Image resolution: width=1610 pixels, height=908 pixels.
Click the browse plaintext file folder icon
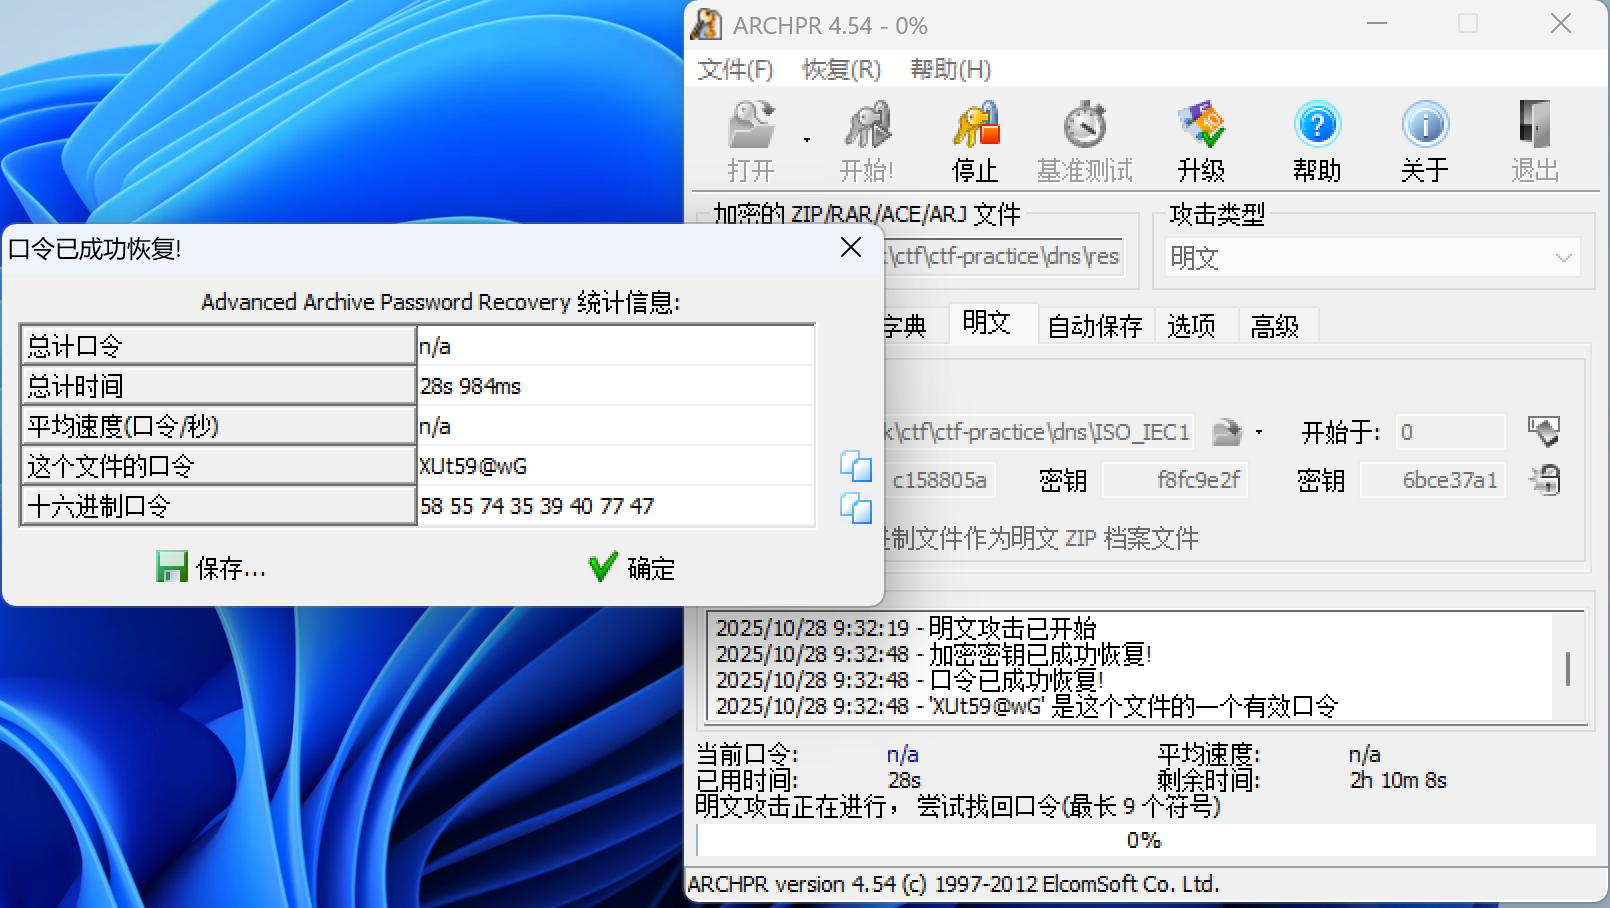[x=1226, y=432]
